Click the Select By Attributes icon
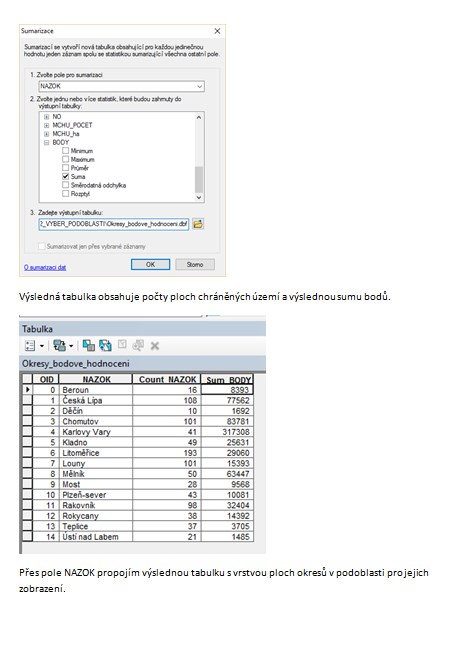458x664 pixels. 88,346
